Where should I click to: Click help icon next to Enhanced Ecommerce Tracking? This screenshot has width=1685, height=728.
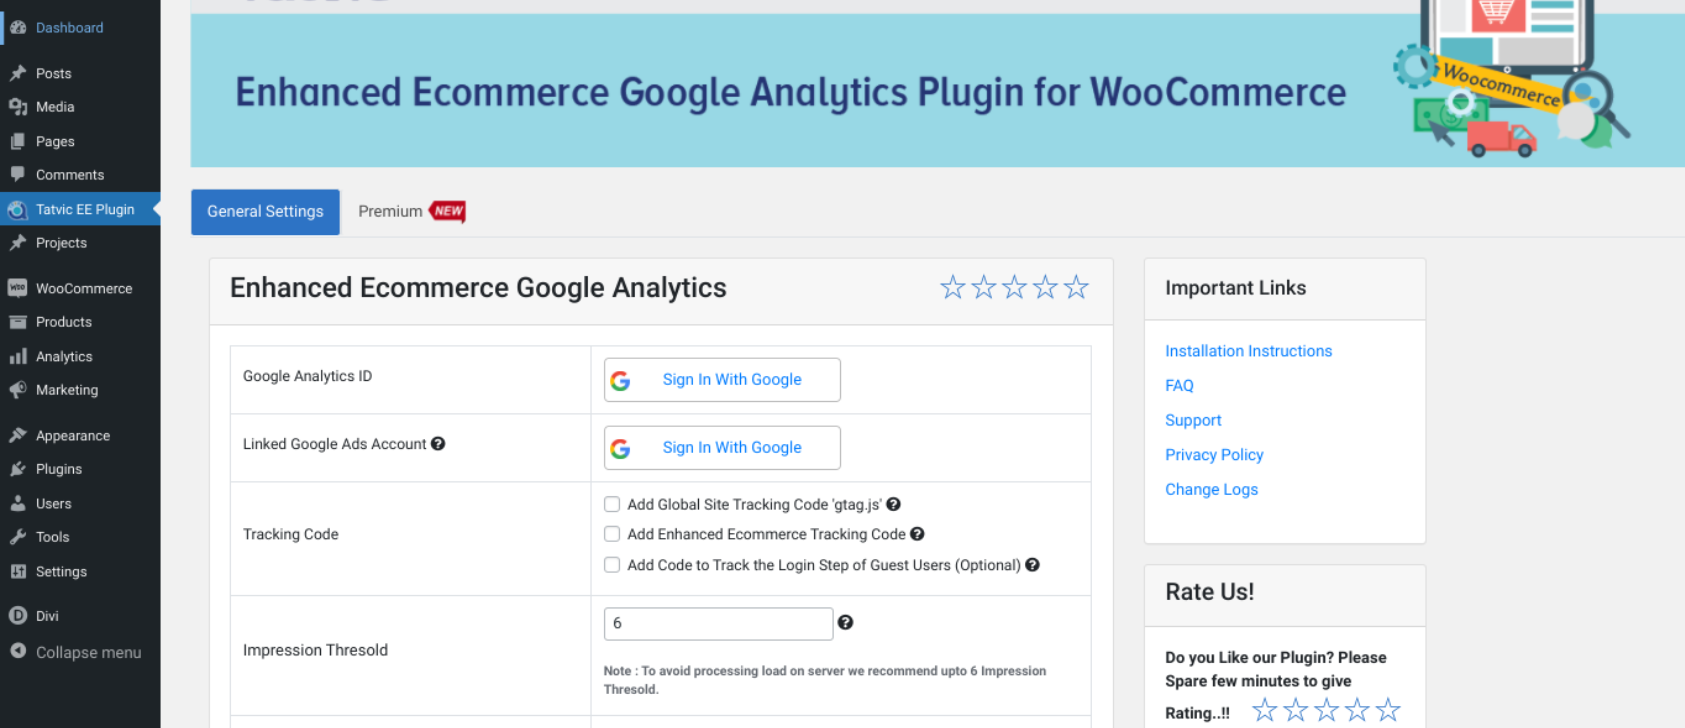click(x=917, y=535)
